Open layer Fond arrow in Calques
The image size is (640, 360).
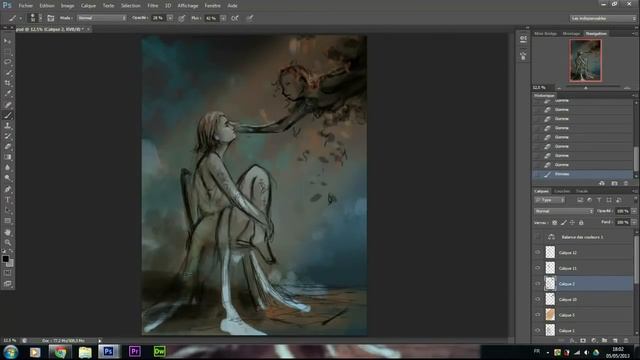click(634, 222)
